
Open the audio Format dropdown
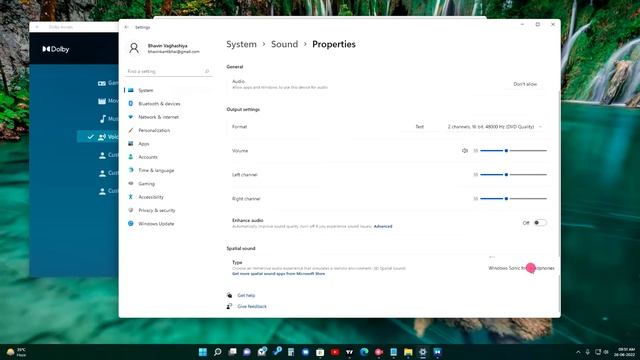tap(494, 127)
